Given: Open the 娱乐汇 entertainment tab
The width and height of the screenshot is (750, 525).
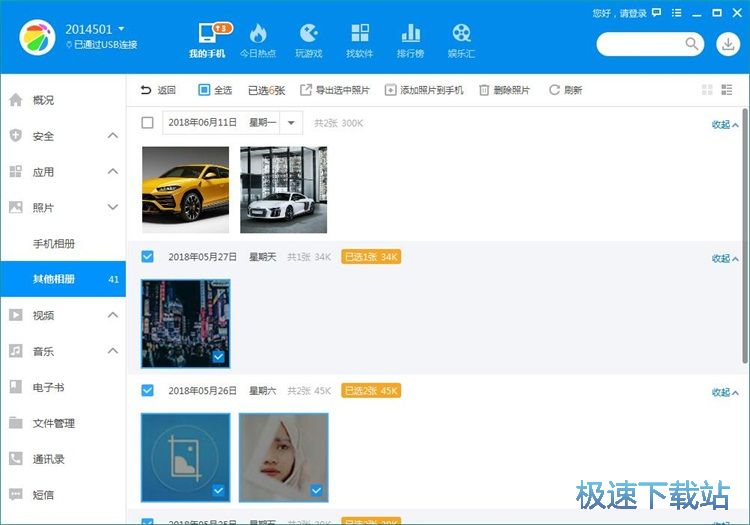Looking at the screenshot, I should 461,41.
